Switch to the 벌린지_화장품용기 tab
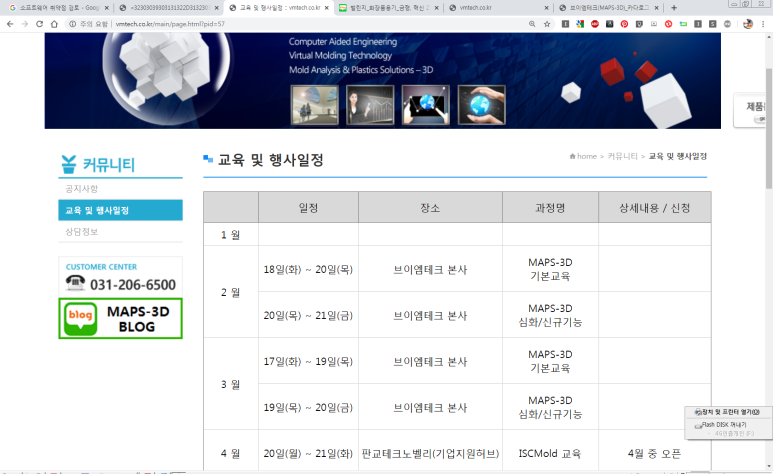 (387, 7)
